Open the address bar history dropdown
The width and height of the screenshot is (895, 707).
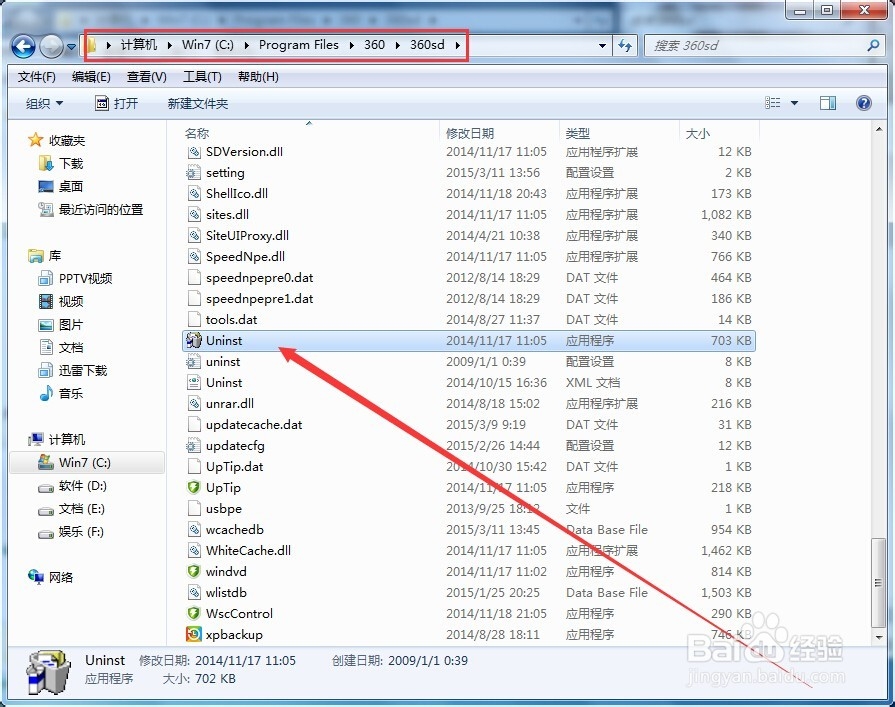[x=602, y=46]
